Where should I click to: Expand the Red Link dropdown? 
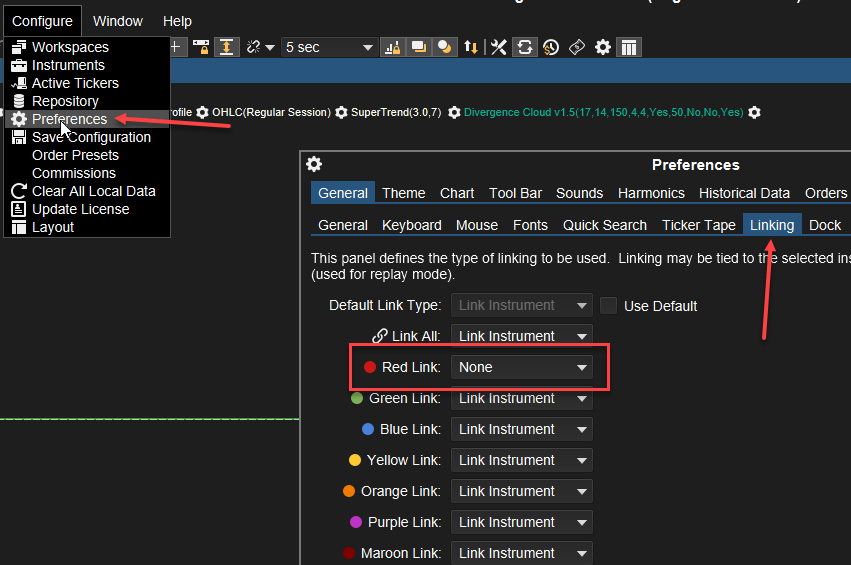pyautogui.click(x=521, y=367)
